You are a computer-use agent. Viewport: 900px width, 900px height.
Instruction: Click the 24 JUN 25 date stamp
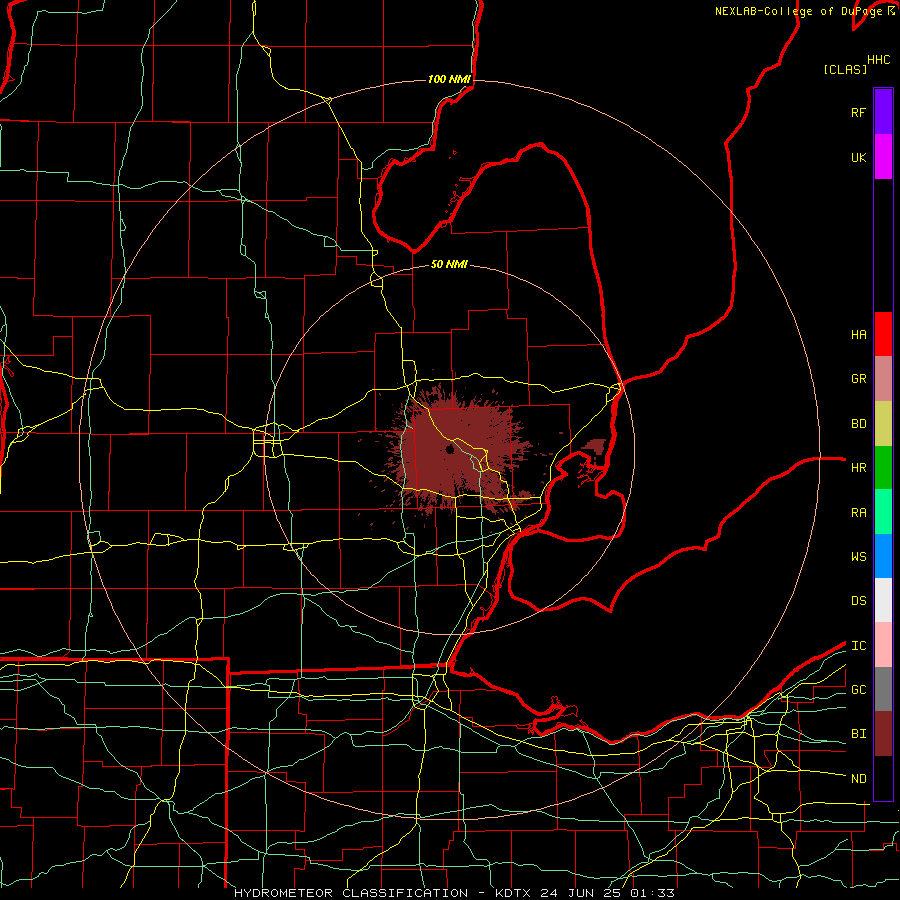tap(581, 893)
